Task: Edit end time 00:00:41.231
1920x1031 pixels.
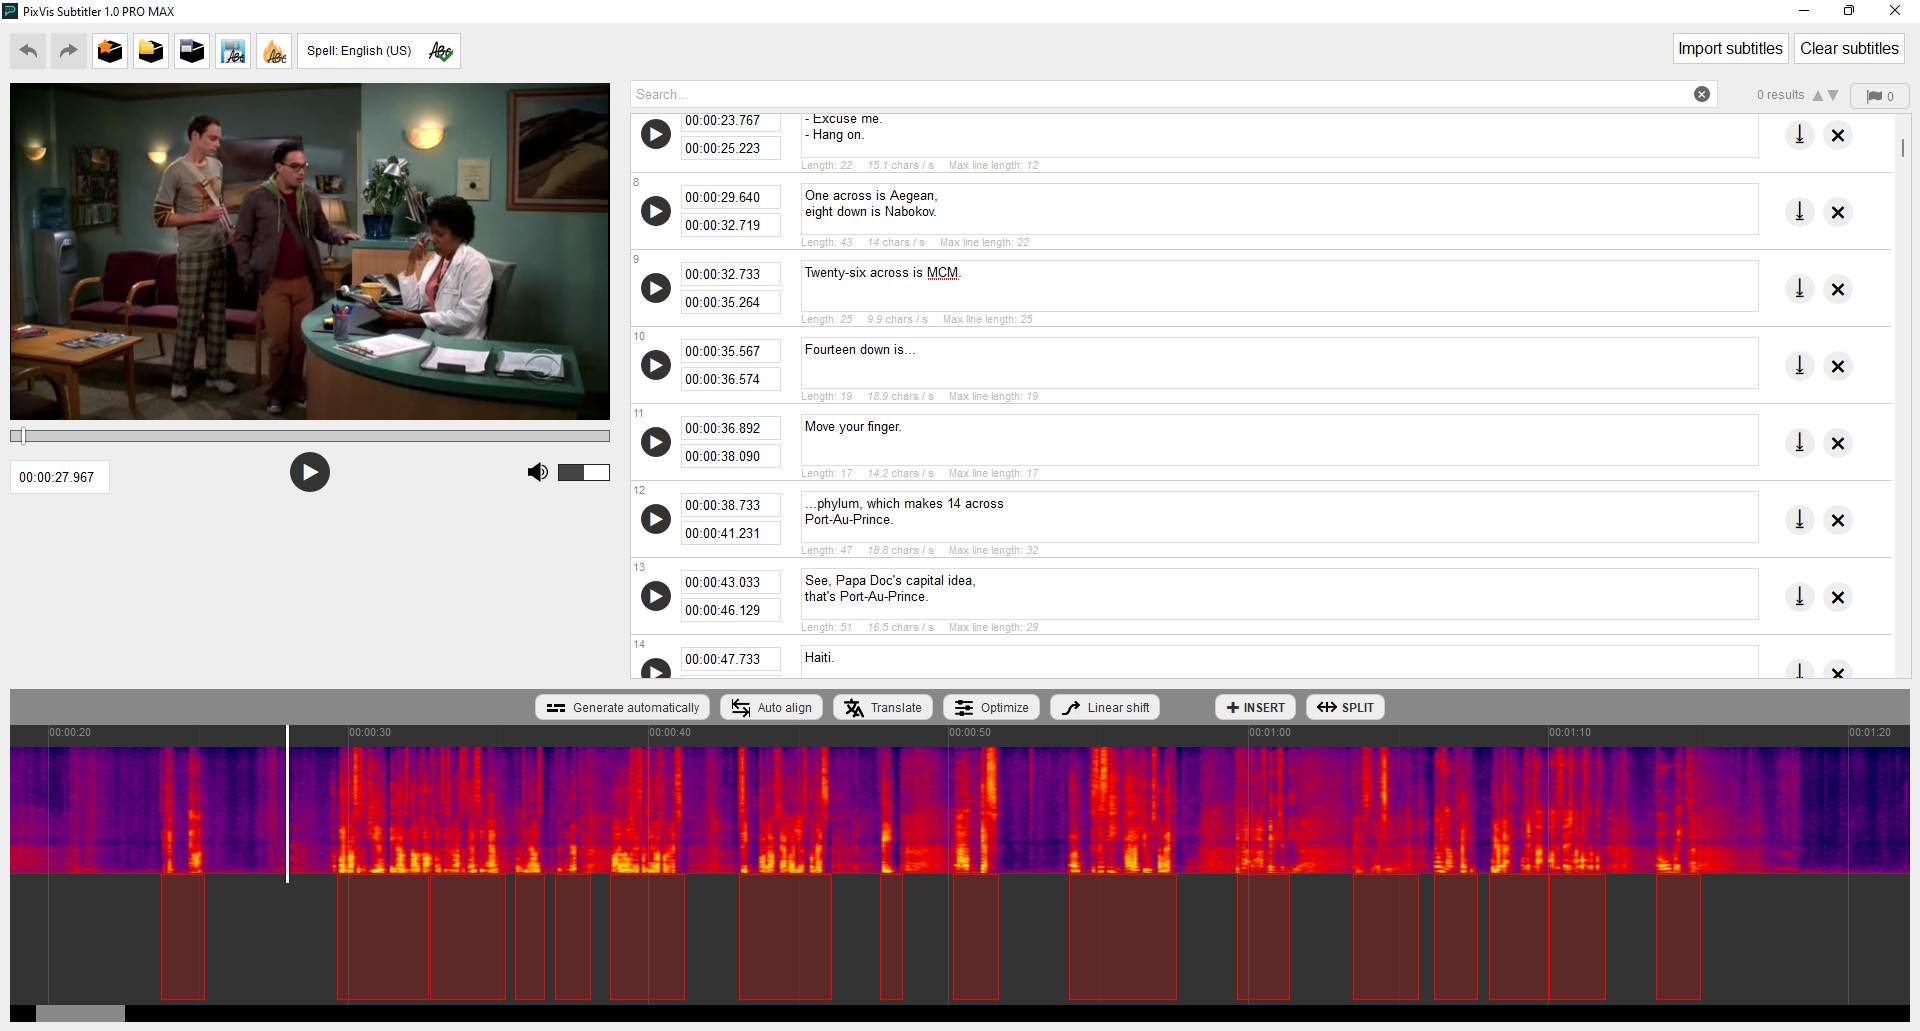Action: click(731, 533)
